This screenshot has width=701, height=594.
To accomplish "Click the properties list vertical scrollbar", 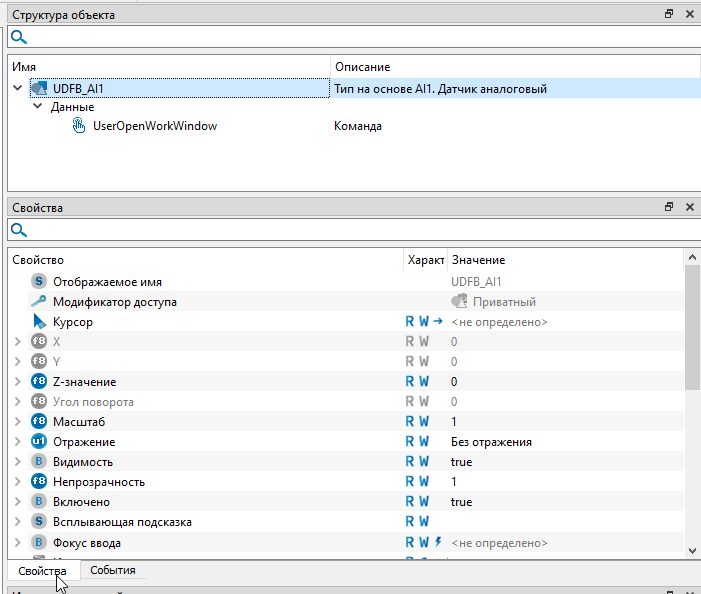I will coord(692,330).
